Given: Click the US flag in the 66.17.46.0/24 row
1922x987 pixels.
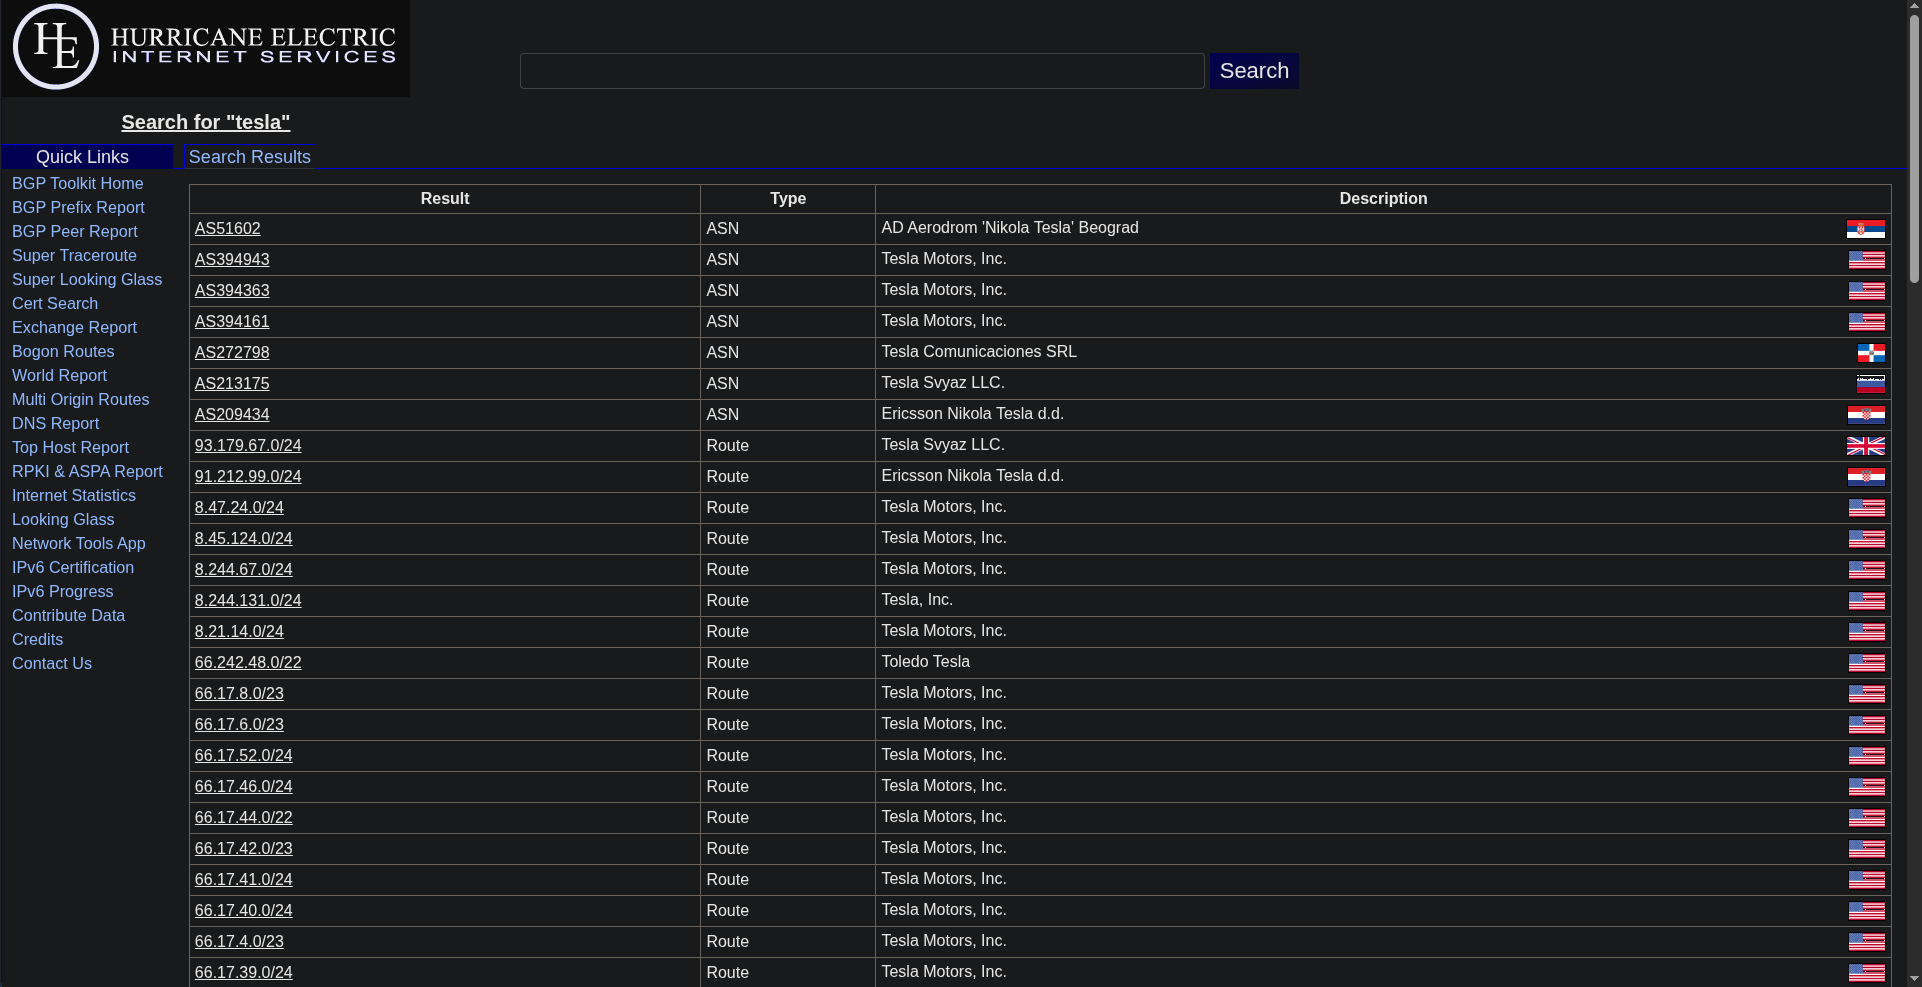Looking at the screenshot, I should point(1867,787).
